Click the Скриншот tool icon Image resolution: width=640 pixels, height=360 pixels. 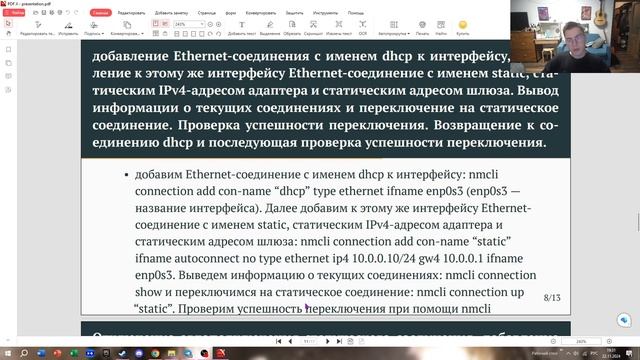pos(313,25)
